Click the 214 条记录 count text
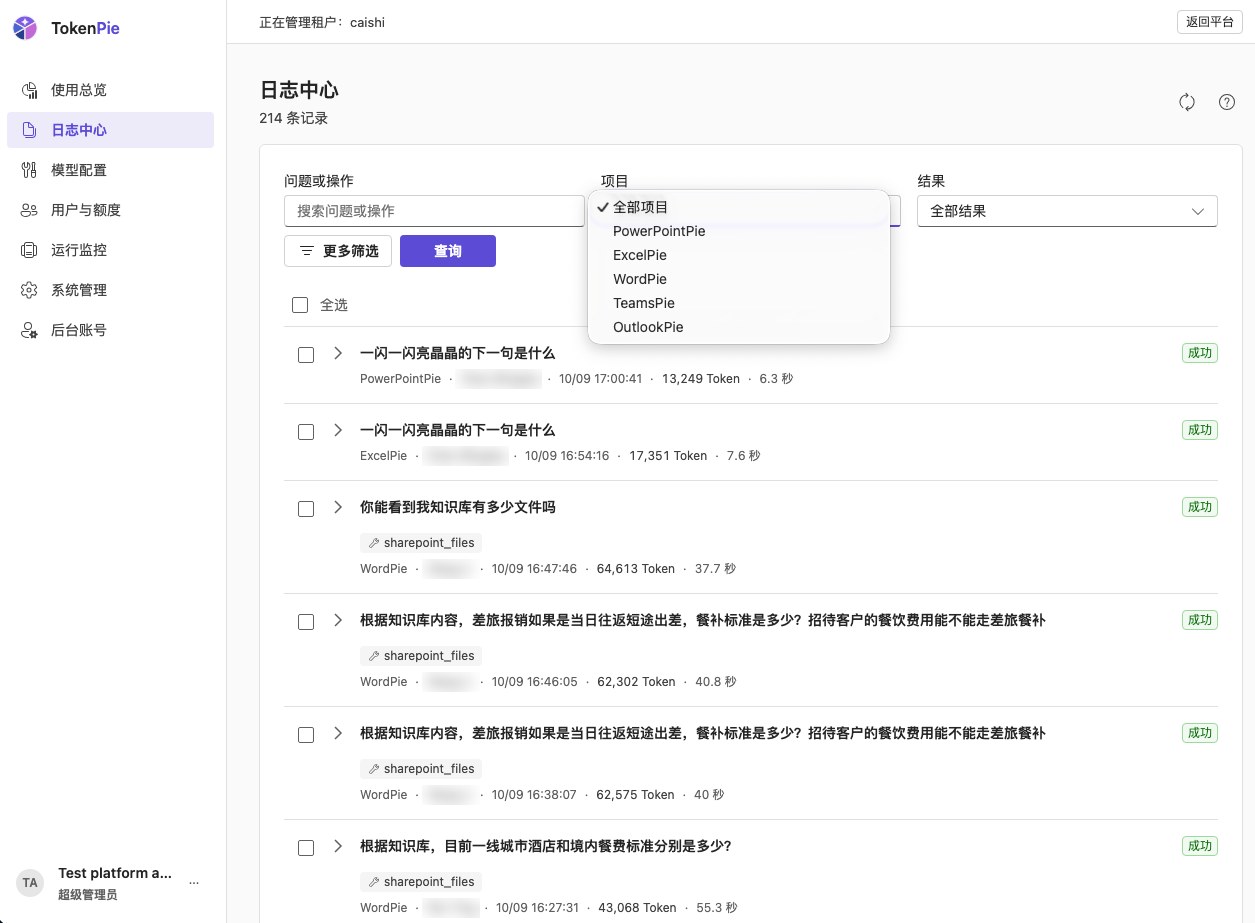This screenshot has height=923, width=1255. click(x=294, y=118)
